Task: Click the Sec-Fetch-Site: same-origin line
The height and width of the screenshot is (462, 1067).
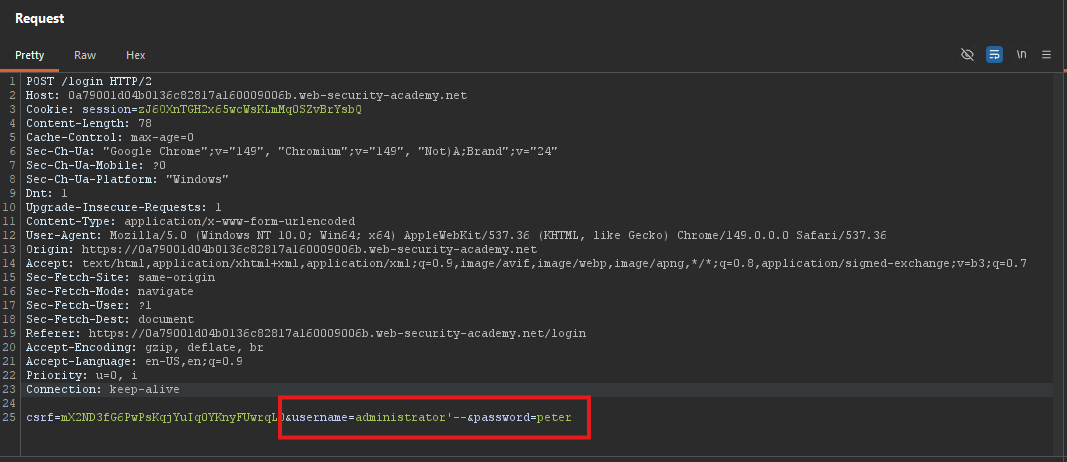Action: tap(120, 277)
